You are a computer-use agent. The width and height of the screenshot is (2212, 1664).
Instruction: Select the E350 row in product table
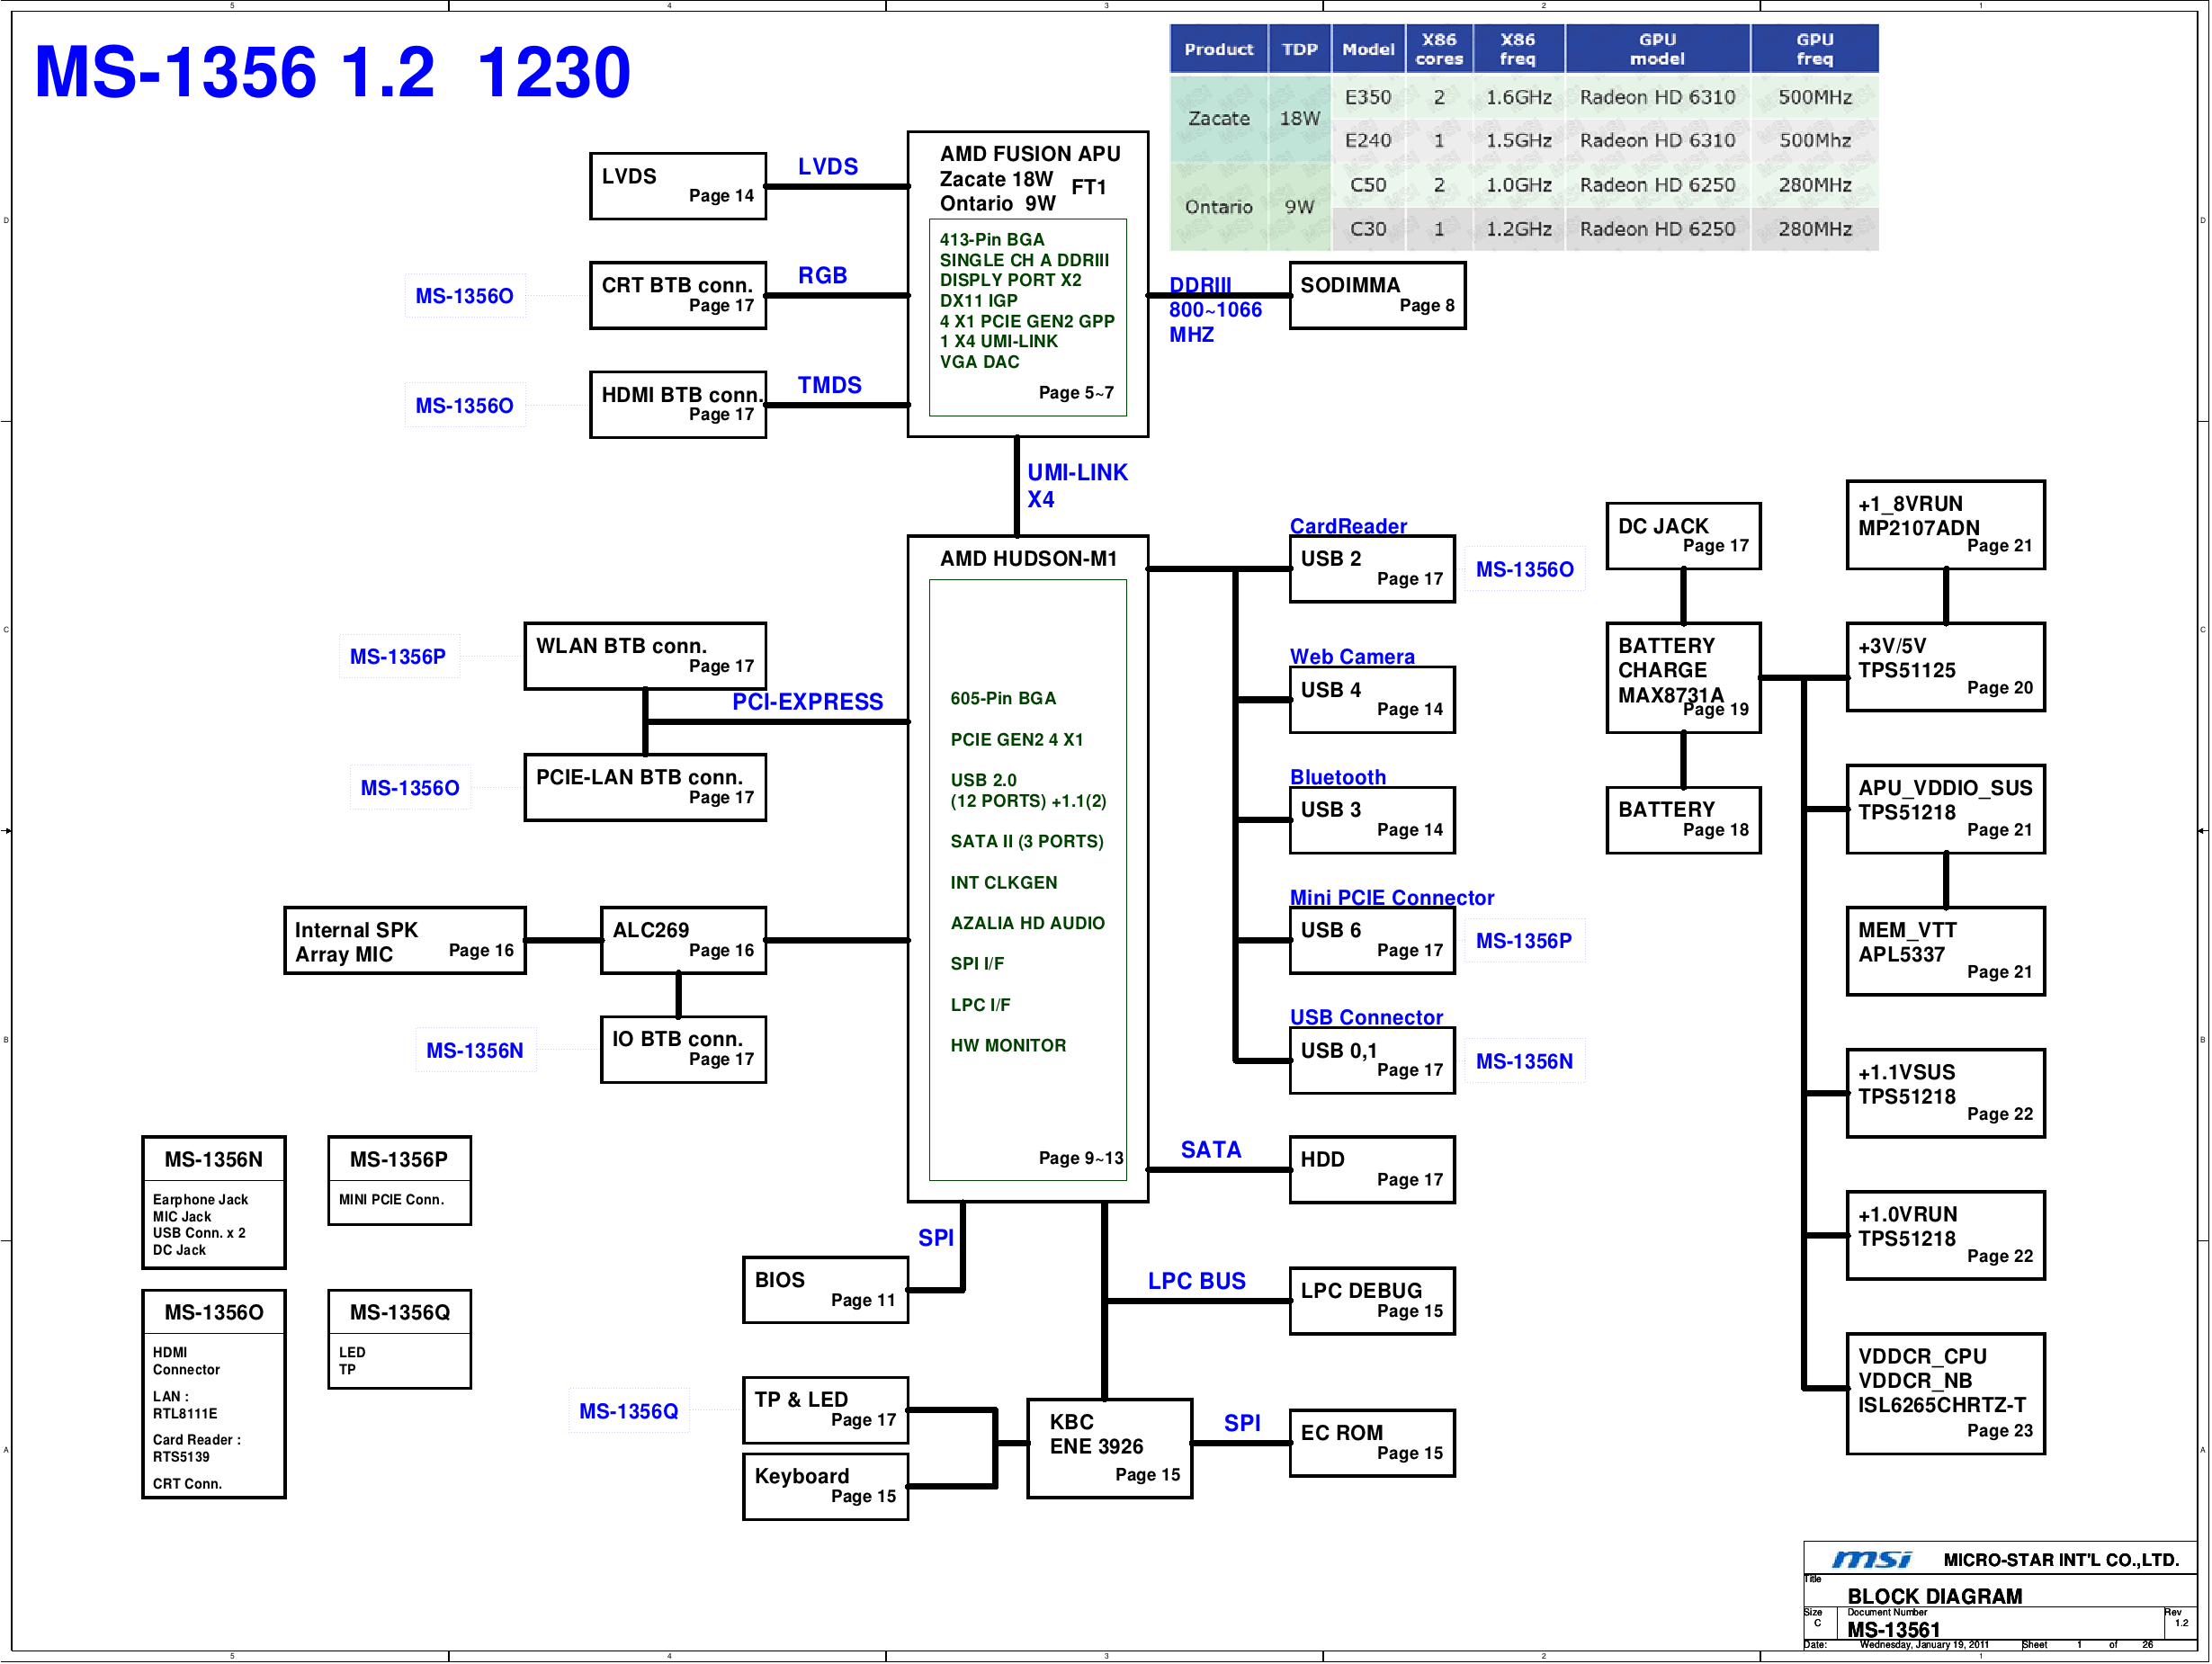click(1367, 97)
